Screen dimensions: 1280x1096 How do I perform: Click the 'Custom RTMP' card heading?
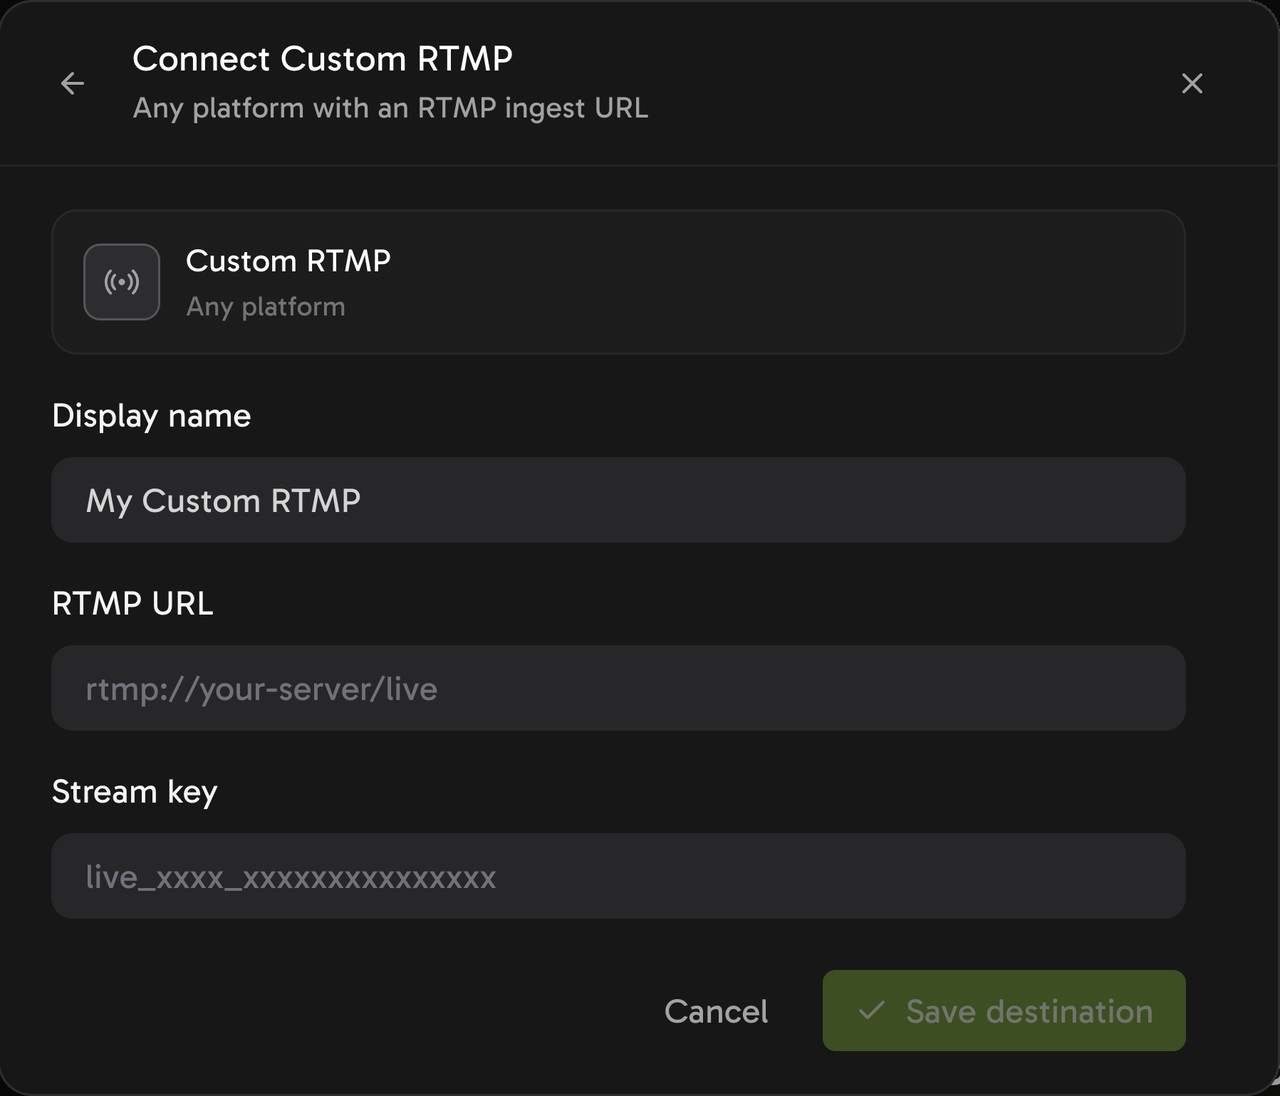(x=288, y=261)
